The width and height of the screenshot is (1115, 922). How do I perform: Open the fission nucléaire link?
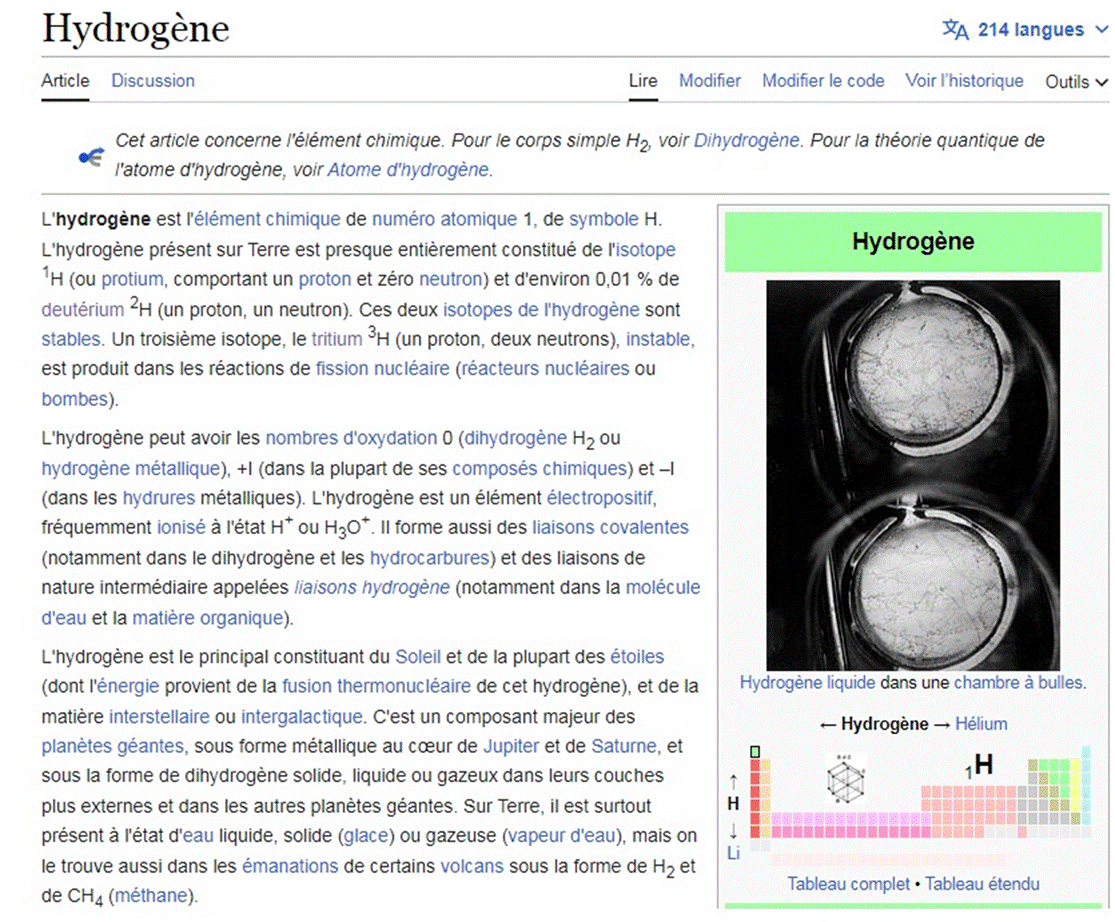click(x=383, y=369)
